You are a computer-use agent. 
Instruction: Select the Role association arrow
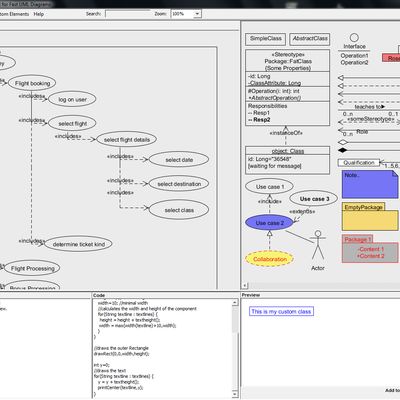[369, 131]
